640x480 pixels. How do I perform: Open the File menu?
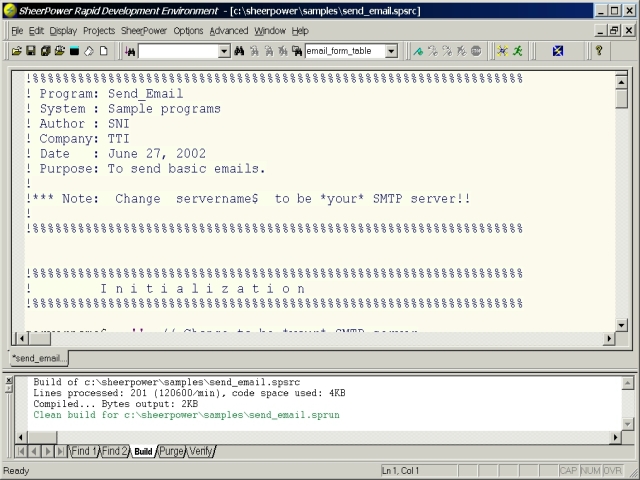pyautogui.click(x=17, y=31)
